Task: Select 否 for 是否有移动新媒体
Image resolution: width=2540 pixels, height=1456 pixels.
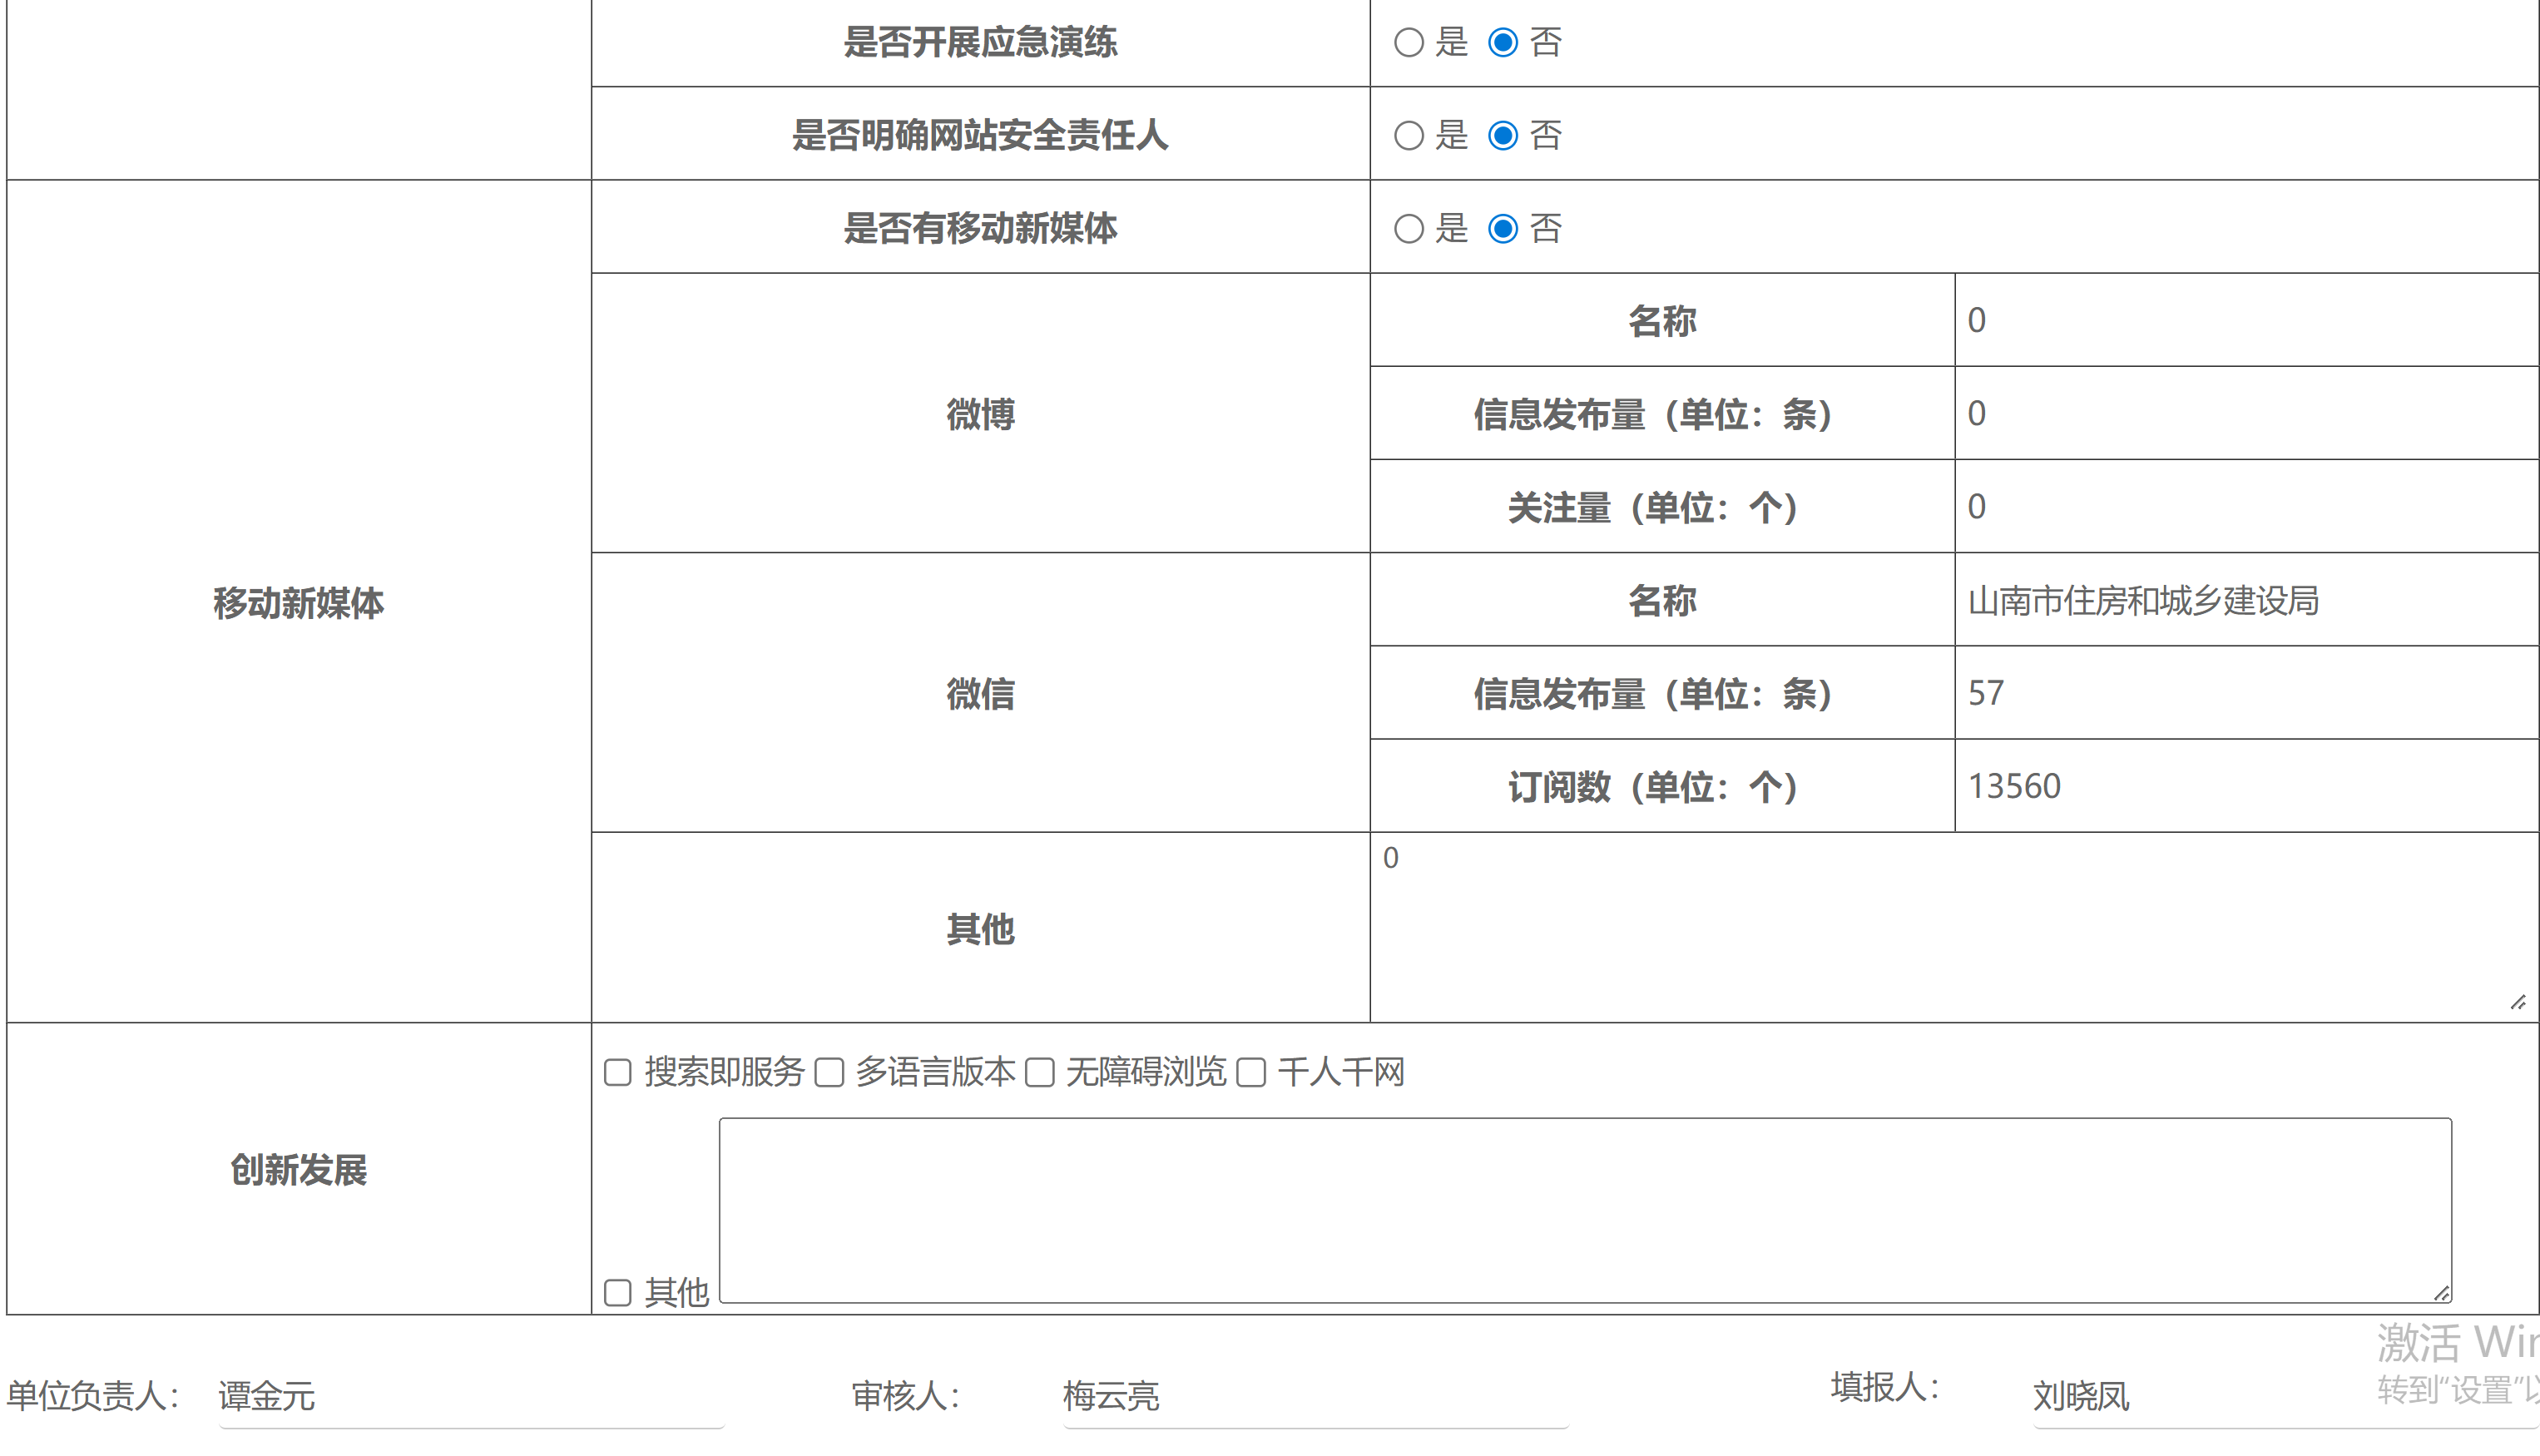Action: 1502,229
